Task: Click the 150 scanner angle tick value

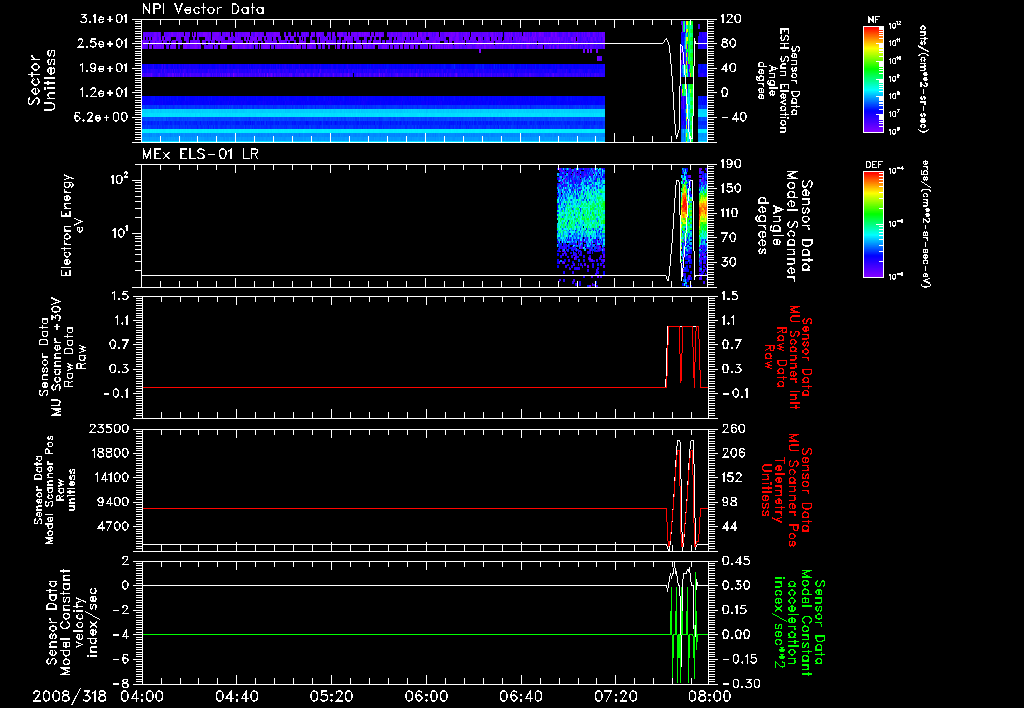Action: [x=733, y=188]
